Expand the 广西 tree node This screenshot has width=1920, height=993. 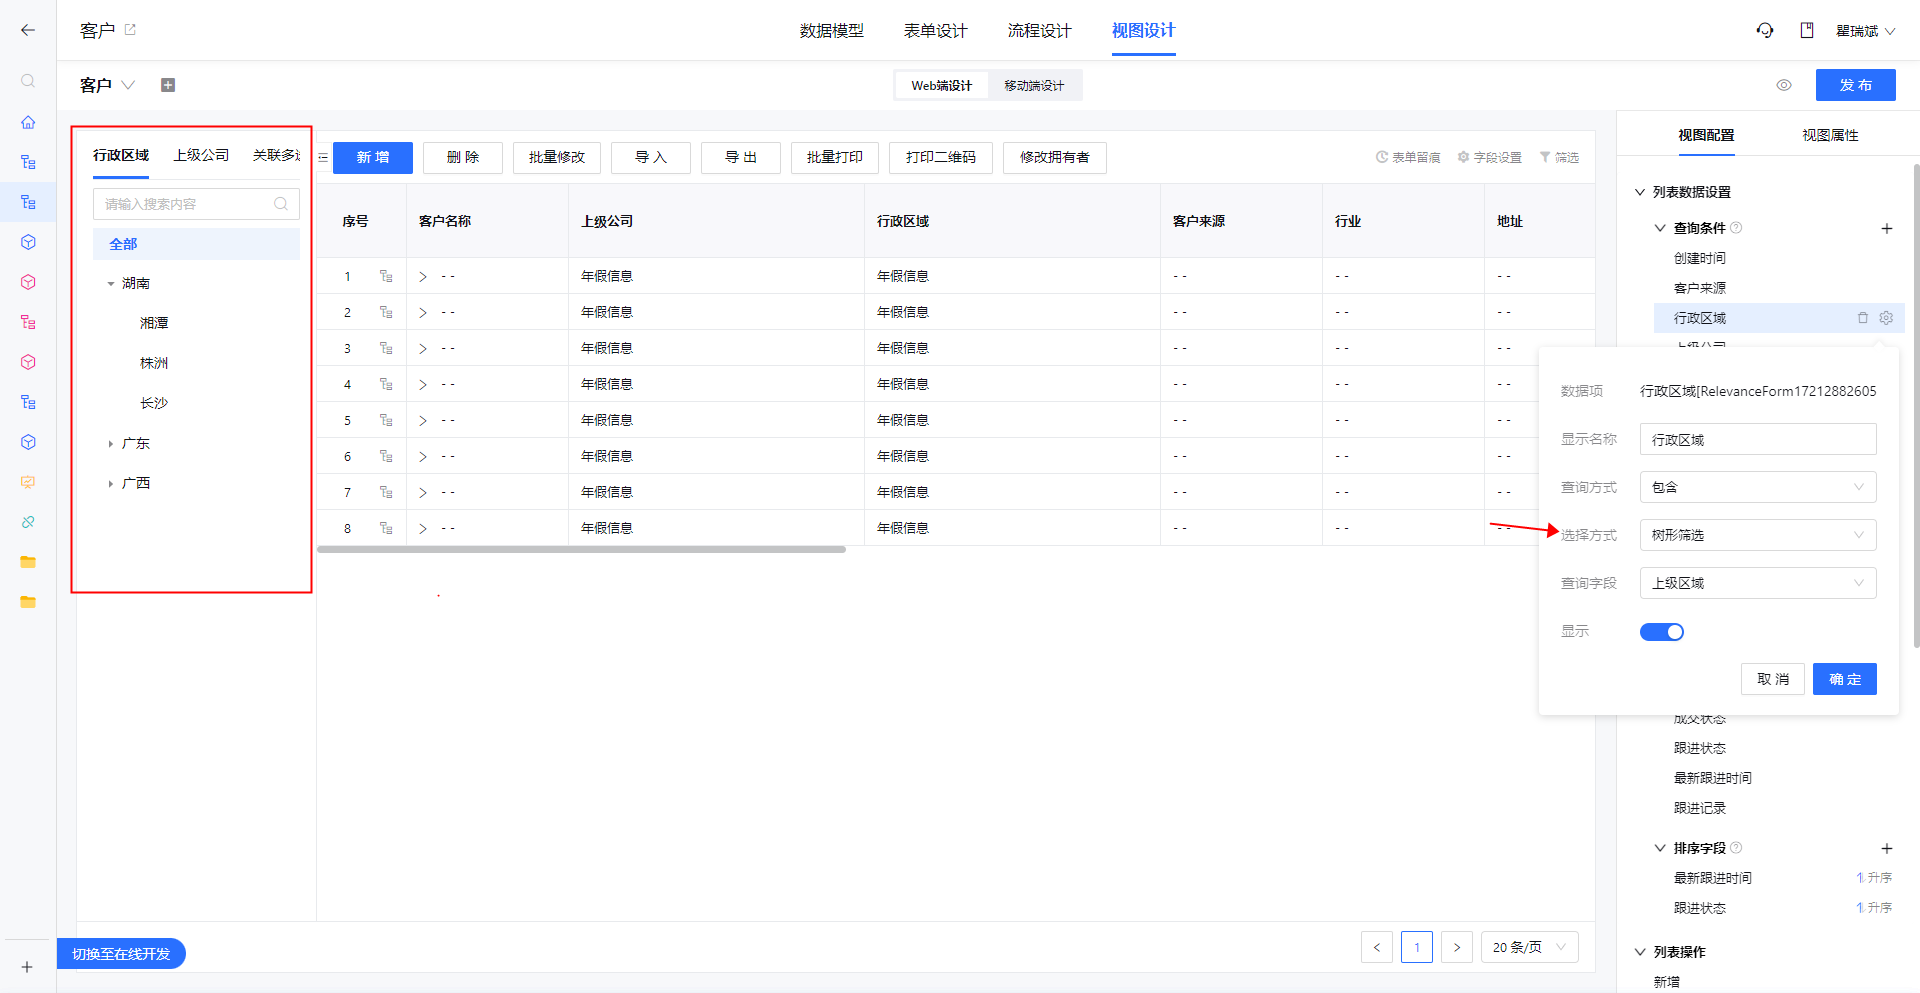click(x=111, y=484)
